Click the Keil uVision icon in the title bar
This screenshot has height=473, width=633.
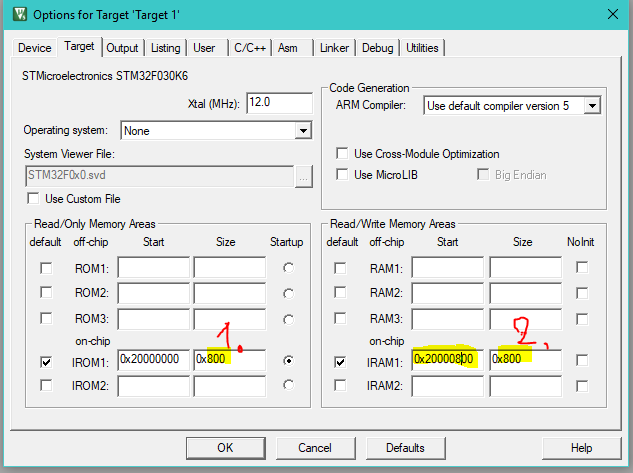(19, 14)
